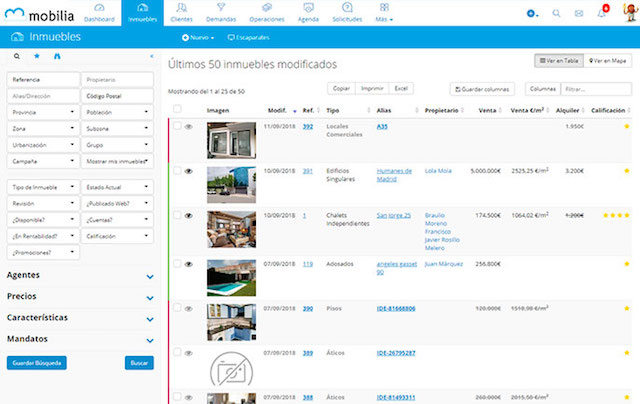
Task: Open the Lola Mola owner link
Action: tap(438, 171)
